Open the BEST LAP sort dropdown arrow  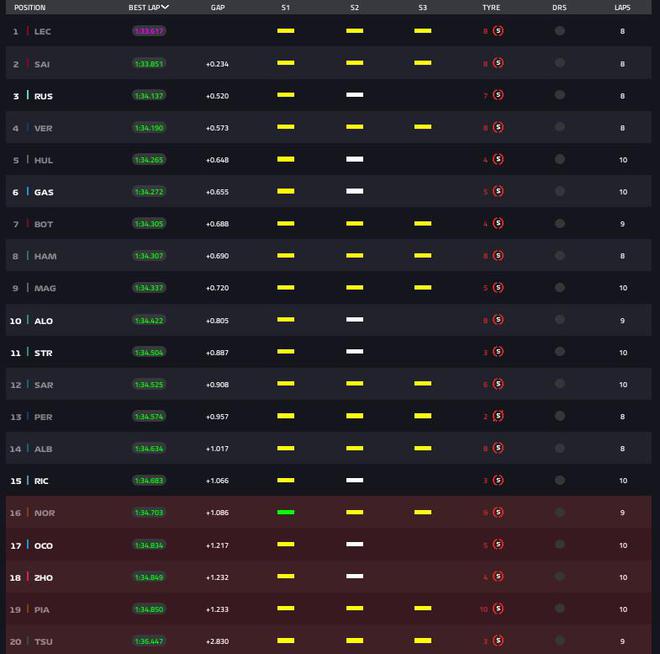pos(165,7)
